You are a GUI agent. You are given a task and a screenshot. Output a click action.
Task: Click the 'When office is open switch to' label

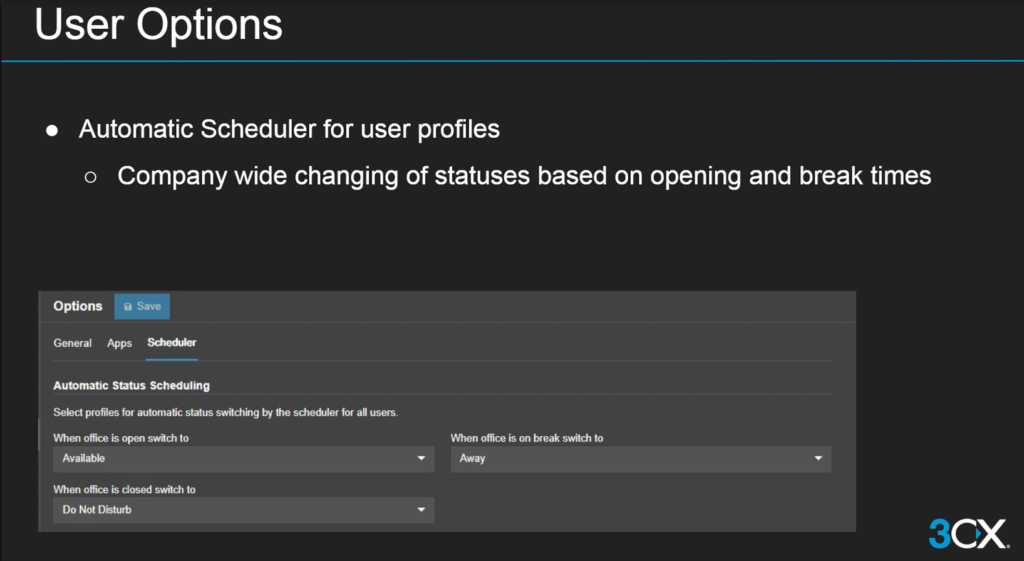point(135,438)
